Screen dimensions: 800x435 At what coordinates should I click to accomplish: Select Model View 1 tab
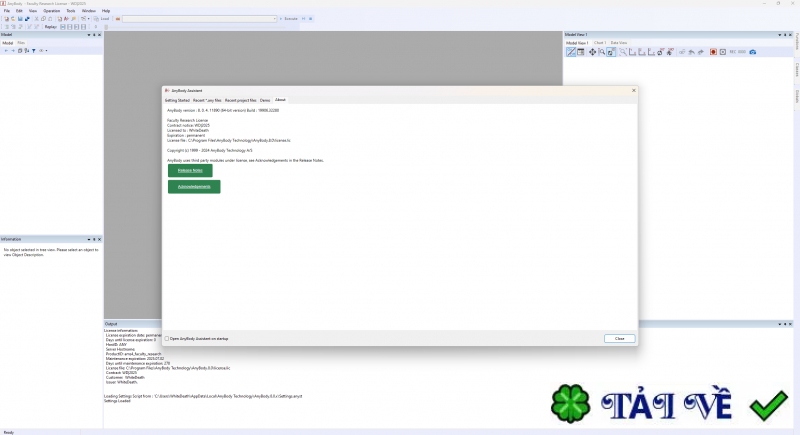click(577, 43)
